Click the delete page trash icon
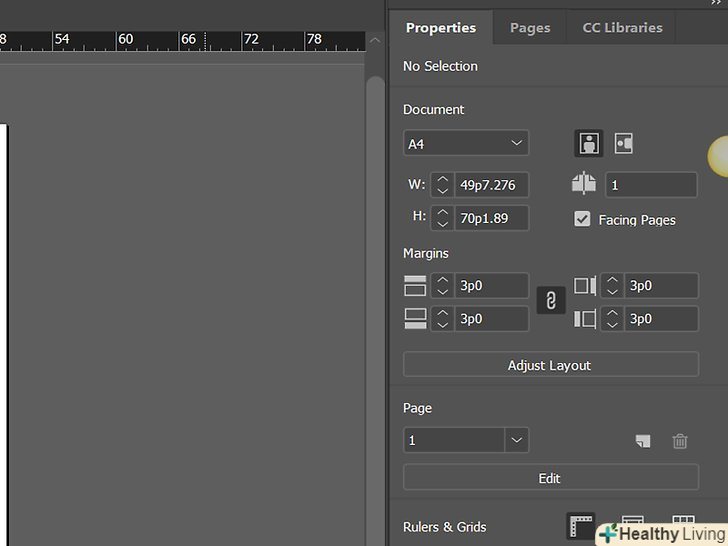 (x=680, y=441)
